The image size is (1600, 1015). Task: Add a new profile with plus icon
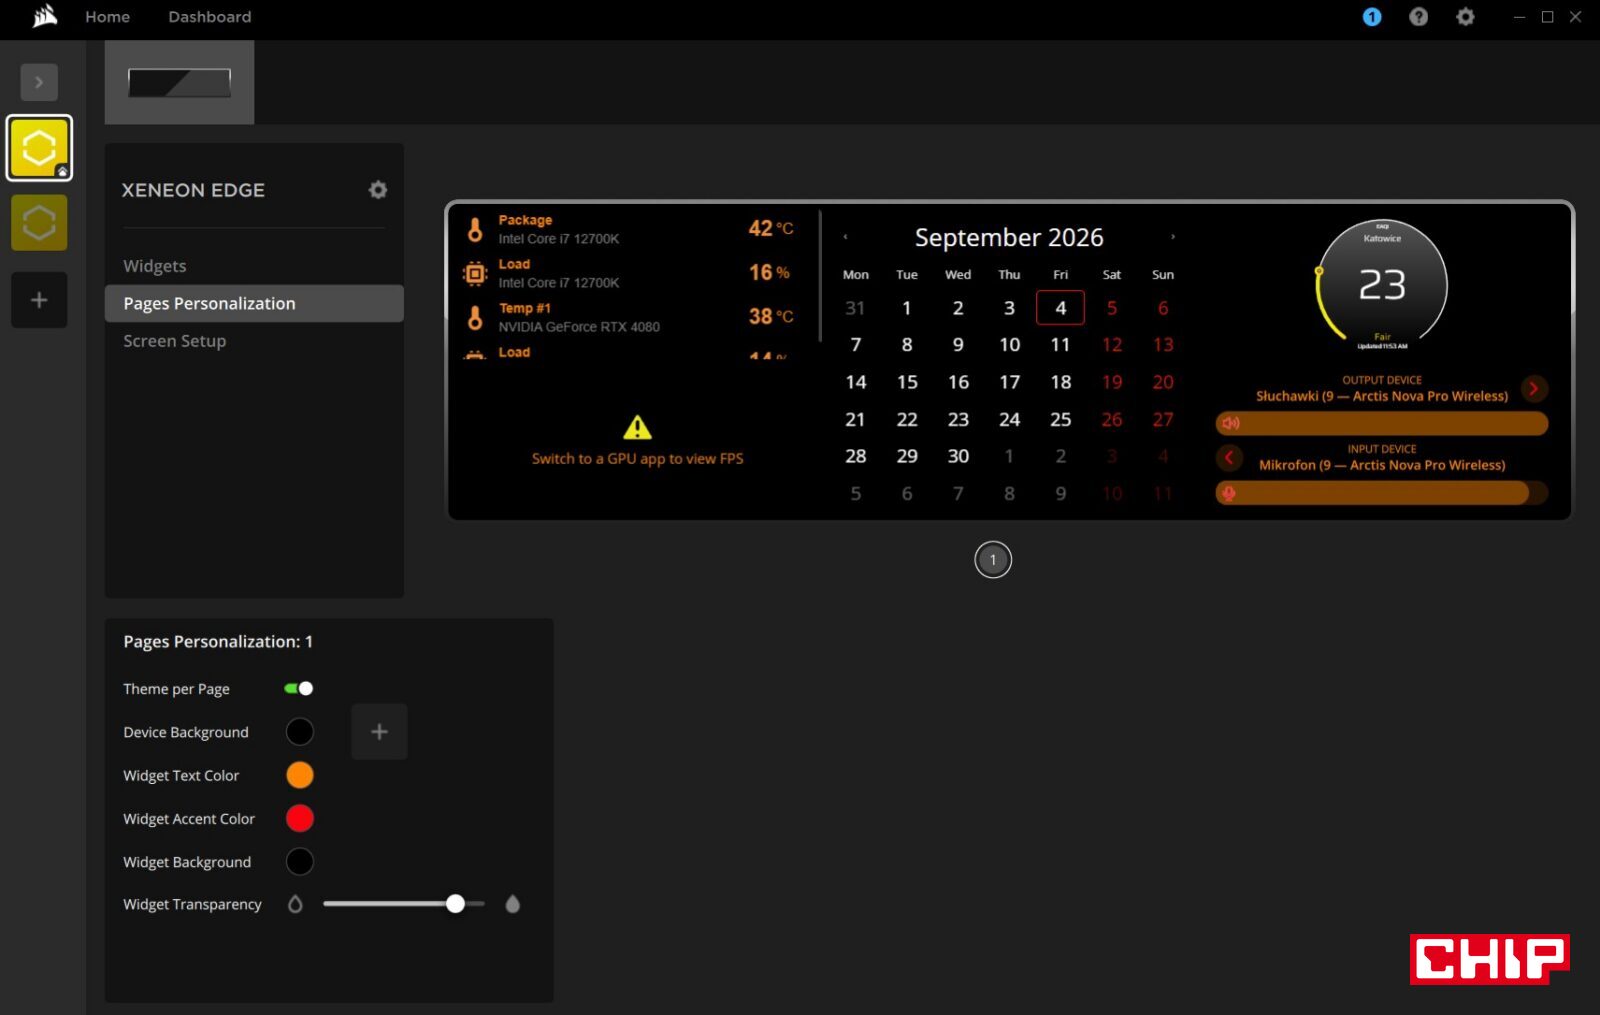pyautogui.click(x=39, y=300)
